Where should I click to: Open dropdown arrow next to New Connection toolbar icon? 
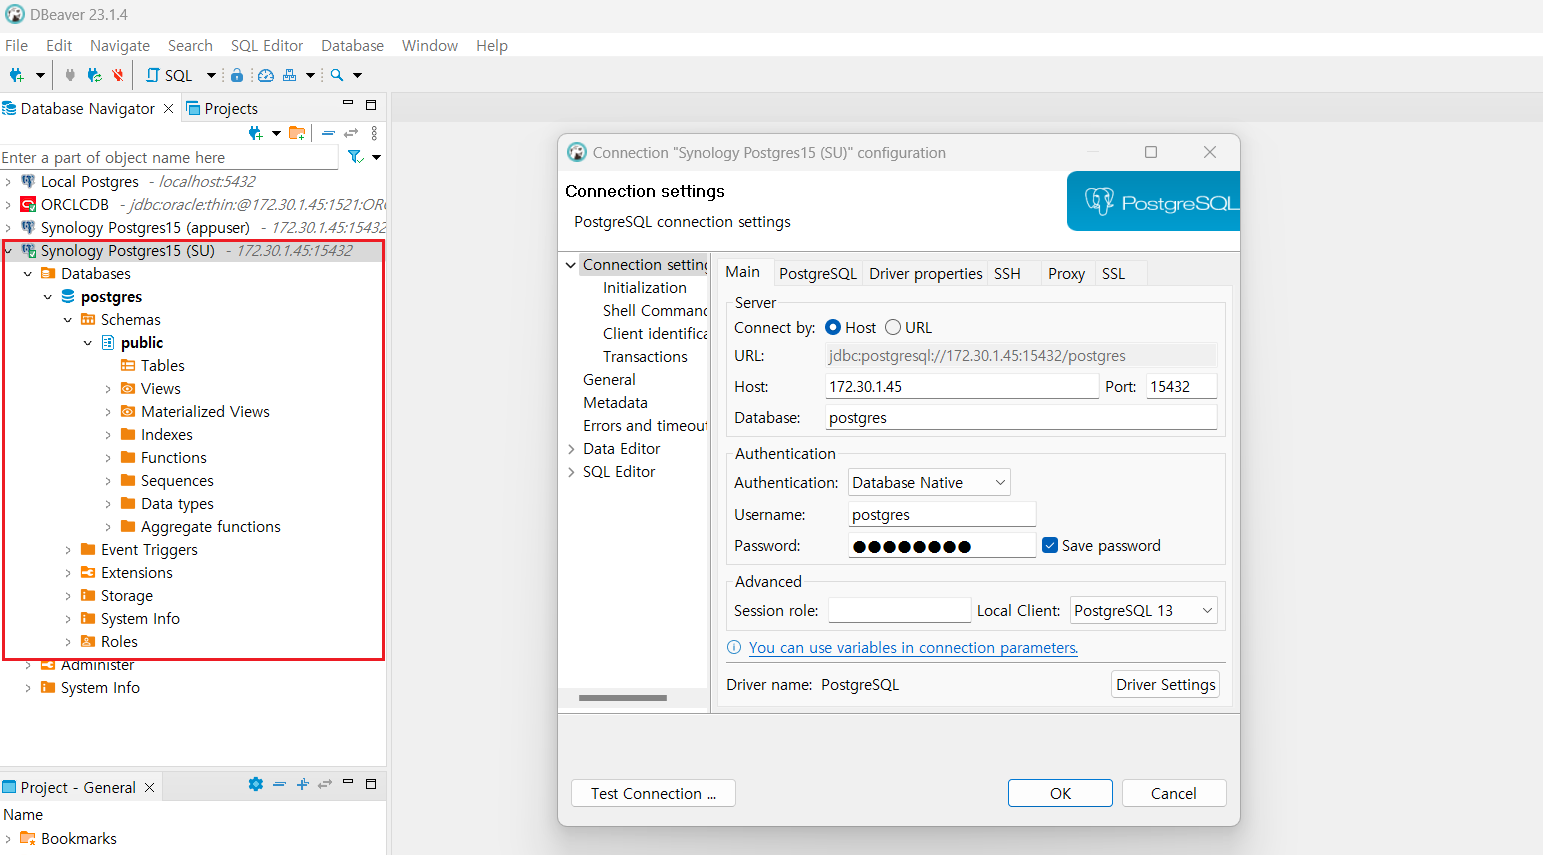point(40,75)
